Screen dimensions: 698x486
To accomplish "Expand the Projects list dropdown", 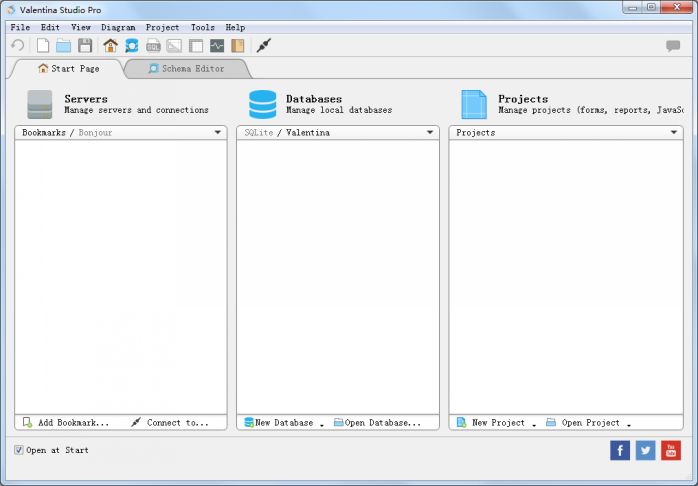I will 674,132.
